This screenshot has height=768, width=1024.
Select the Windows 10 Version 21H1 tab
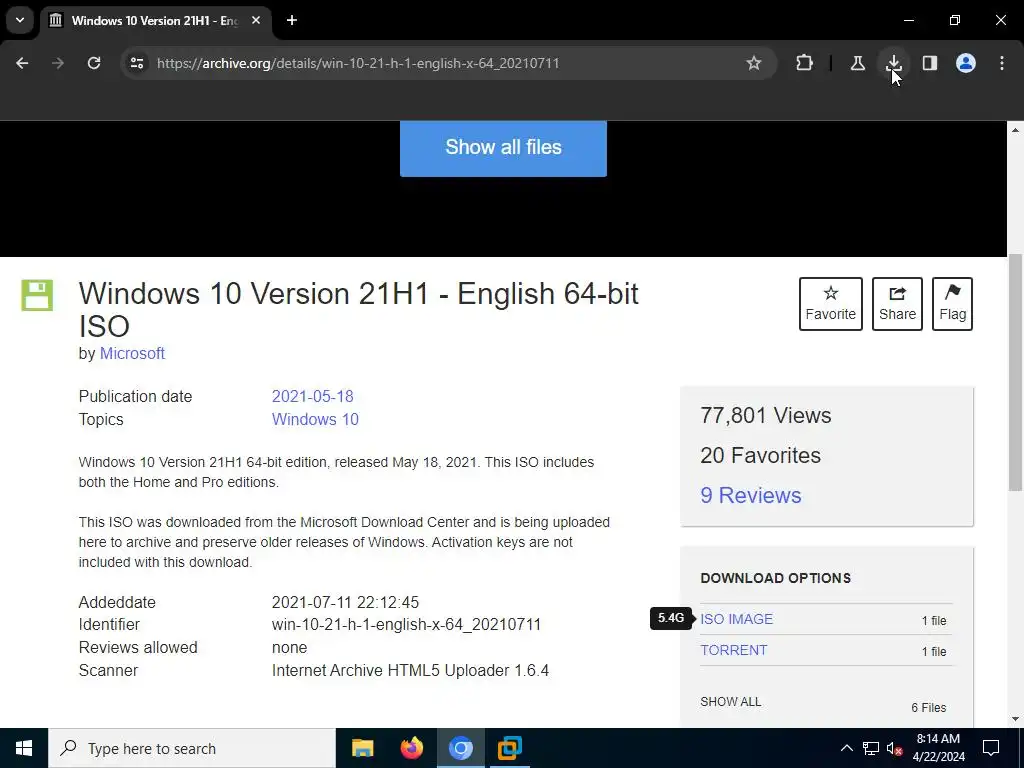click(x=155, y=21)
